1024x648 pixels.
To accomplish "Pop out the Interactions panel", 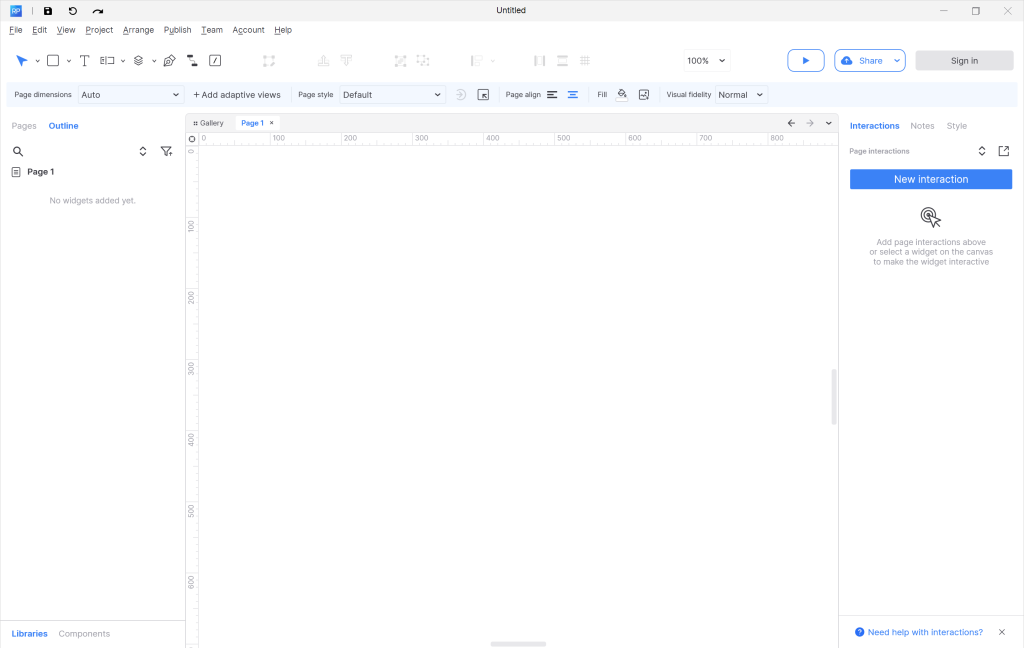I will (x=1004, y=151).
